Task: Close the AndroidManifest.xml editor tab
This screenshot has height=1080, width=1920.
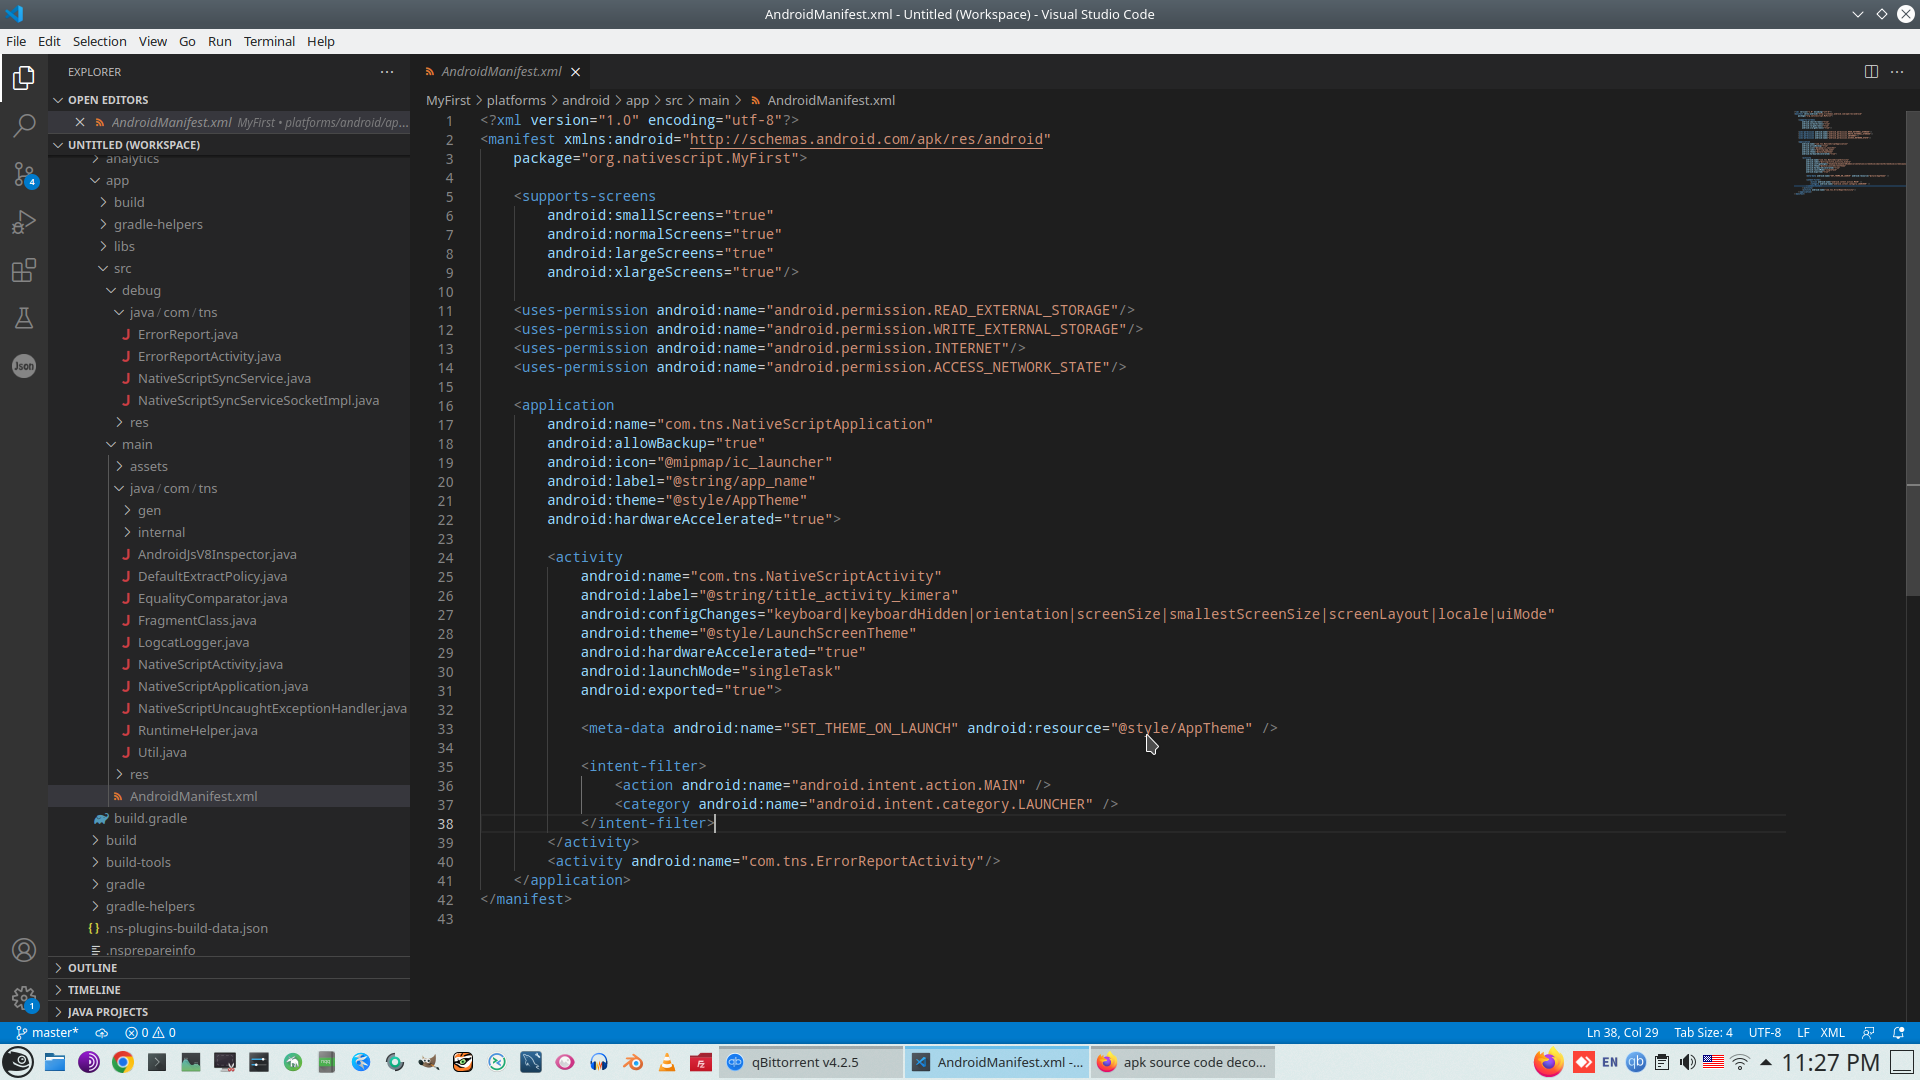Action: (x=575, y=72)
